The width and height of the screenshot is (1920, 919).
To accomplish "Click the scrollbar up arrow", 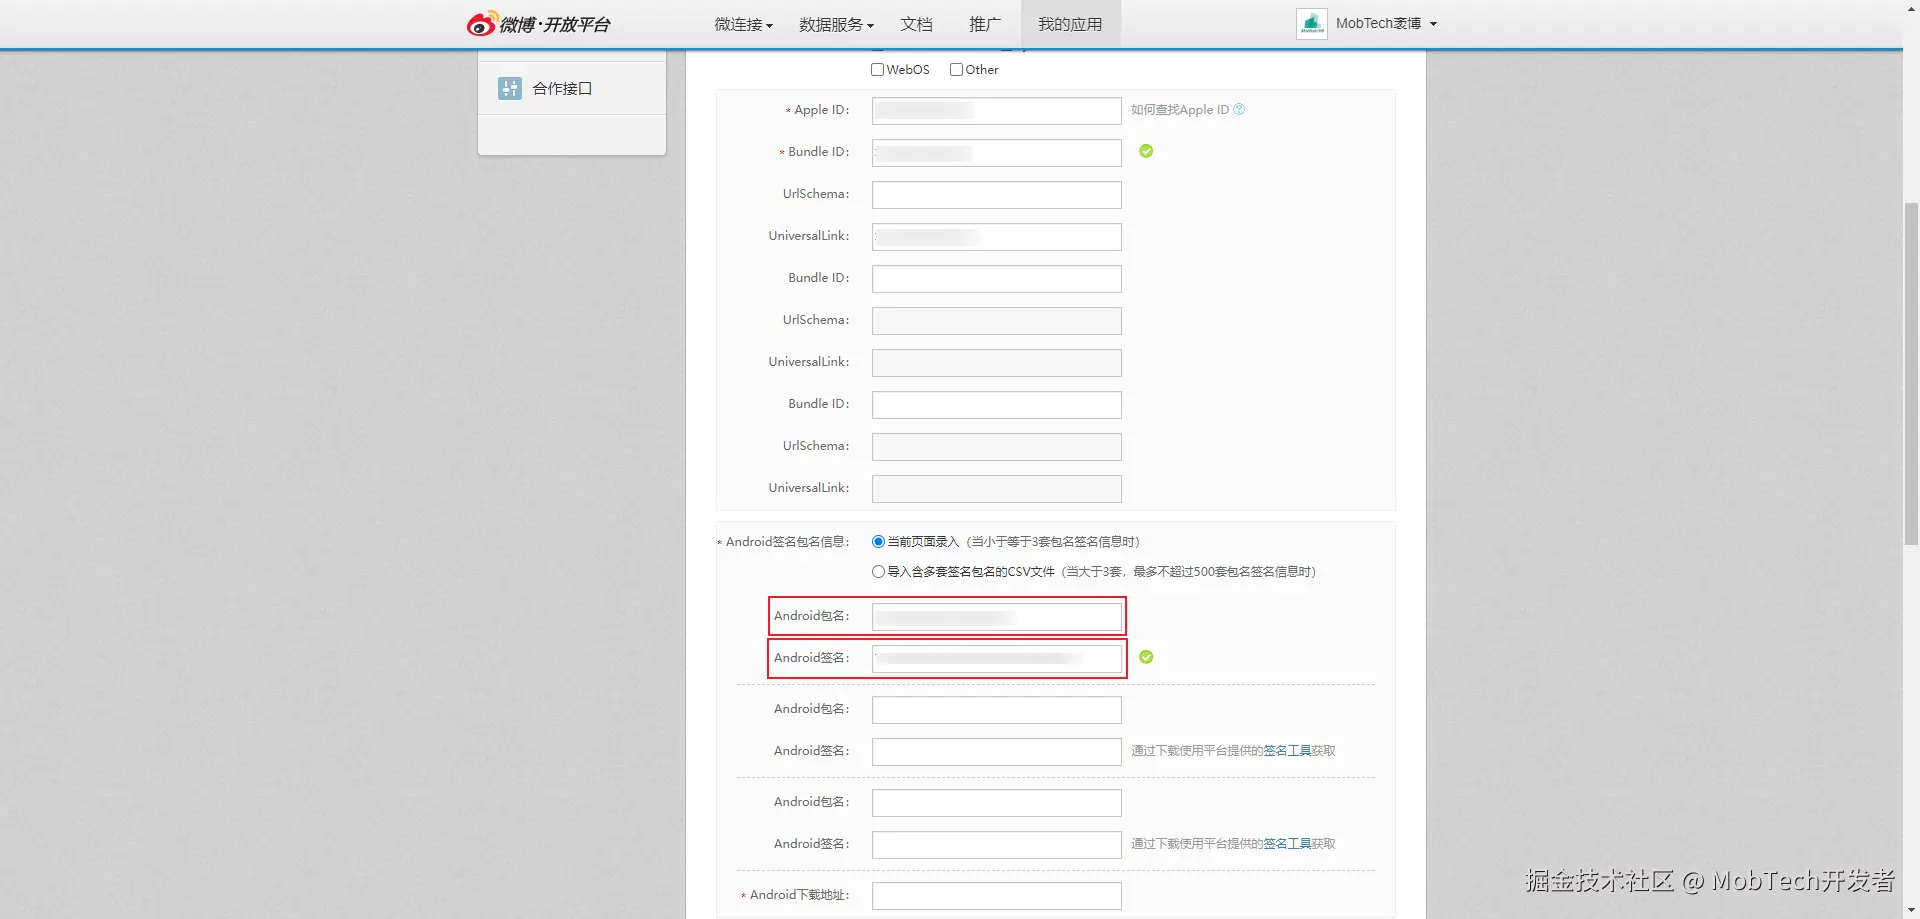I will 1911,8.
